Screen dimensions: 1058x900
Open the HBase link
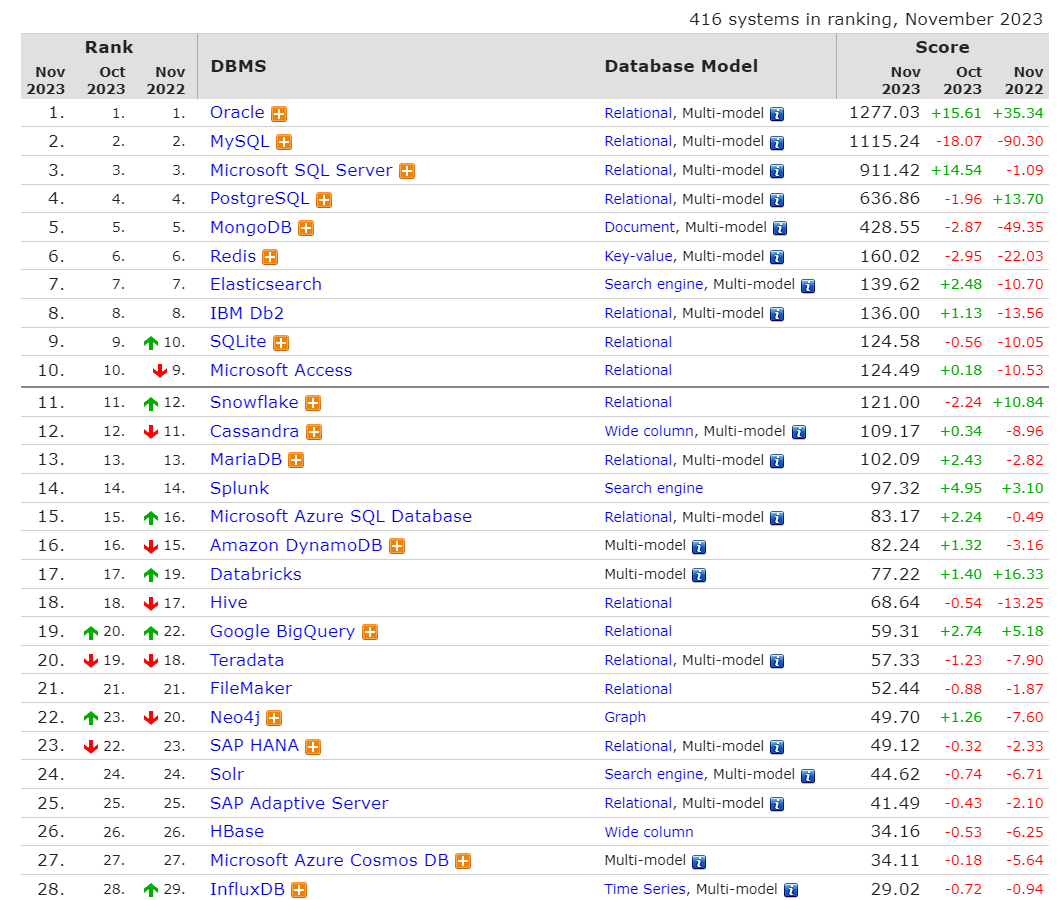237,832
